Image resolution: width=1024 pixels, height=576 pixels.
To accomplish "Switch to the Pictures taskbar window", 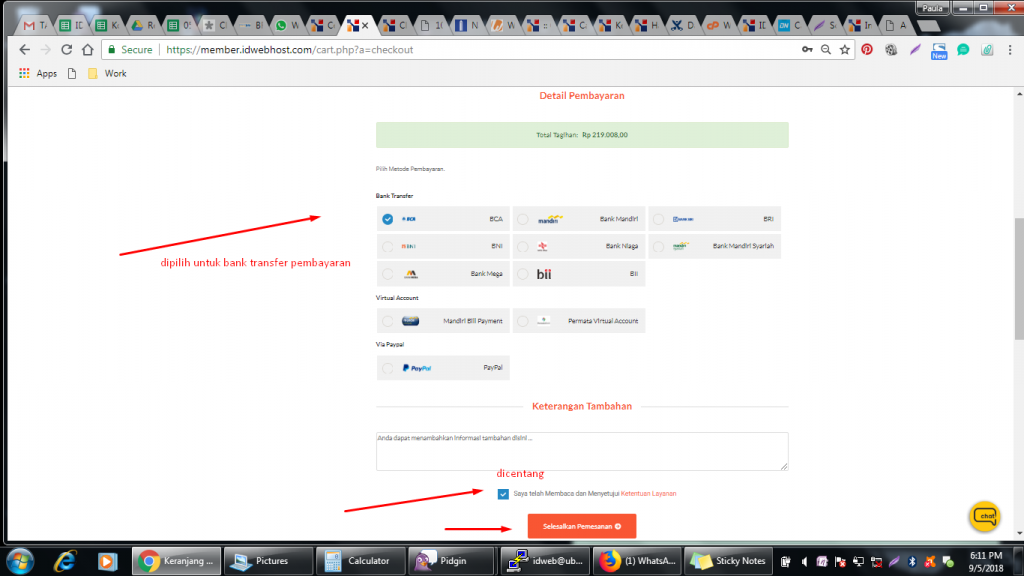I will click(x=268, y=561).
